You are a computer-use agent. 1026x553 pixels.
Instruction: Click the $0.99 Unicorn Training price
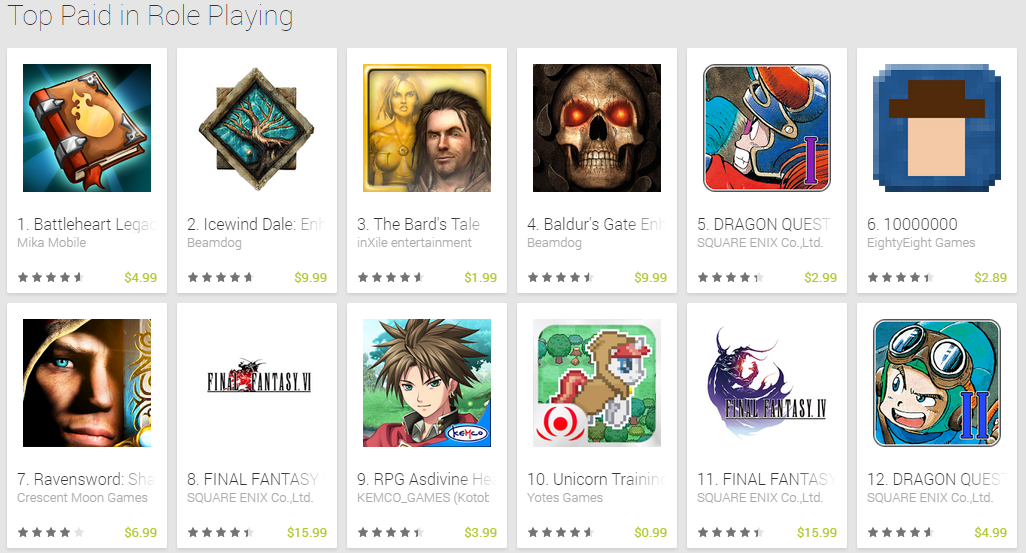tap(650, 533)
